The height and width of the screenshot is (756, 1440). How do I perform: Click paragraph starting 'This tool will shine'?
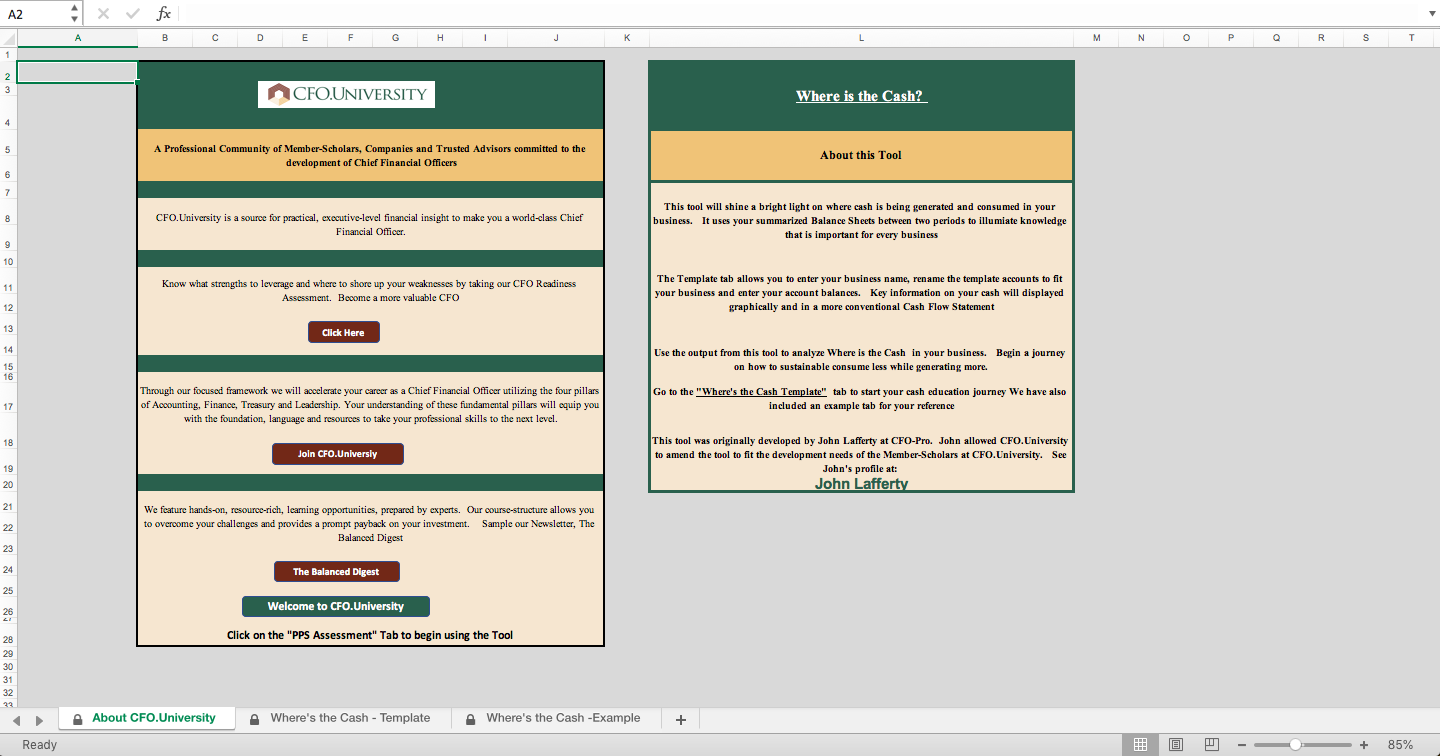861,221
